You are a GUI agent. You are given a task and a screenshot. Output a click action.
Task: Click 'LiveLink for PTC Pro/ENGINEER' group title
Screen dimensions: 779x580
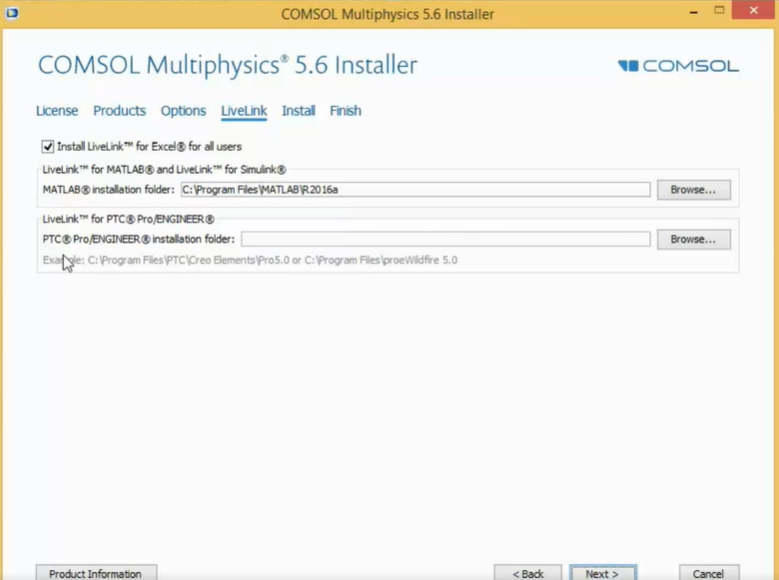(128, 219)
